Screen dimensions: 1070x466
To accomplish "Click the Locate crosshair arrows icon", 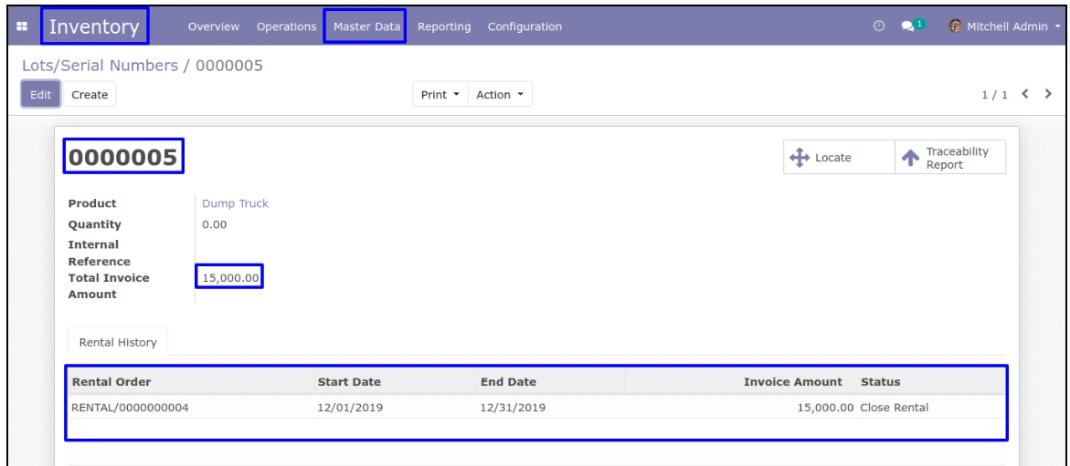I will click(x=799, y=158).
